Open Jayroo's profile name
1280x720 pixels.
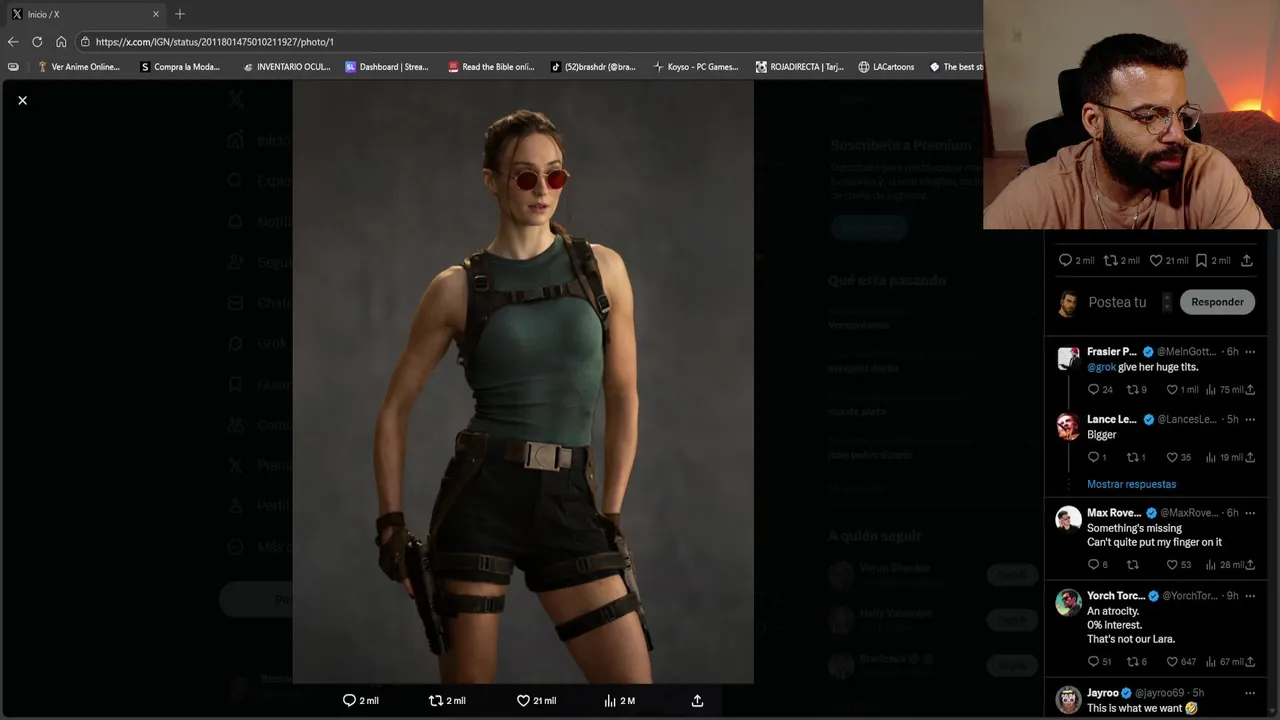[1103, 693]
